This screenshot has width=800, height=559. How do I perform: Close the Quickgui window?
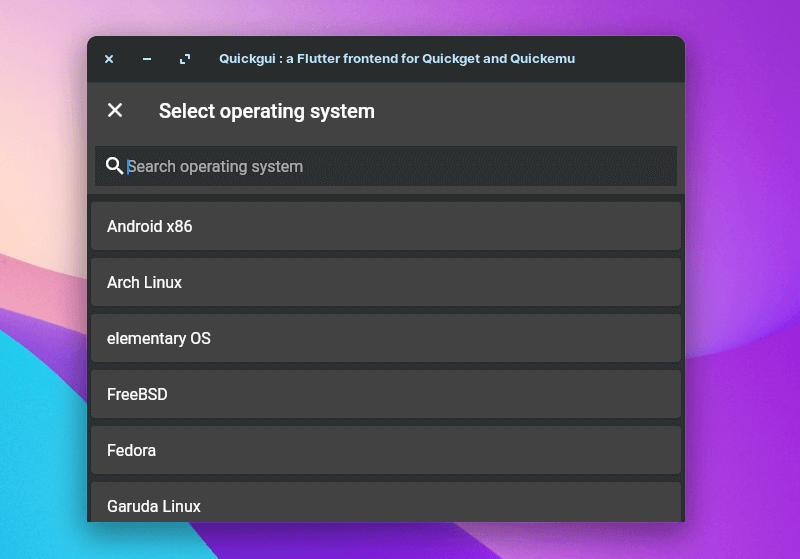pos(109,60)
